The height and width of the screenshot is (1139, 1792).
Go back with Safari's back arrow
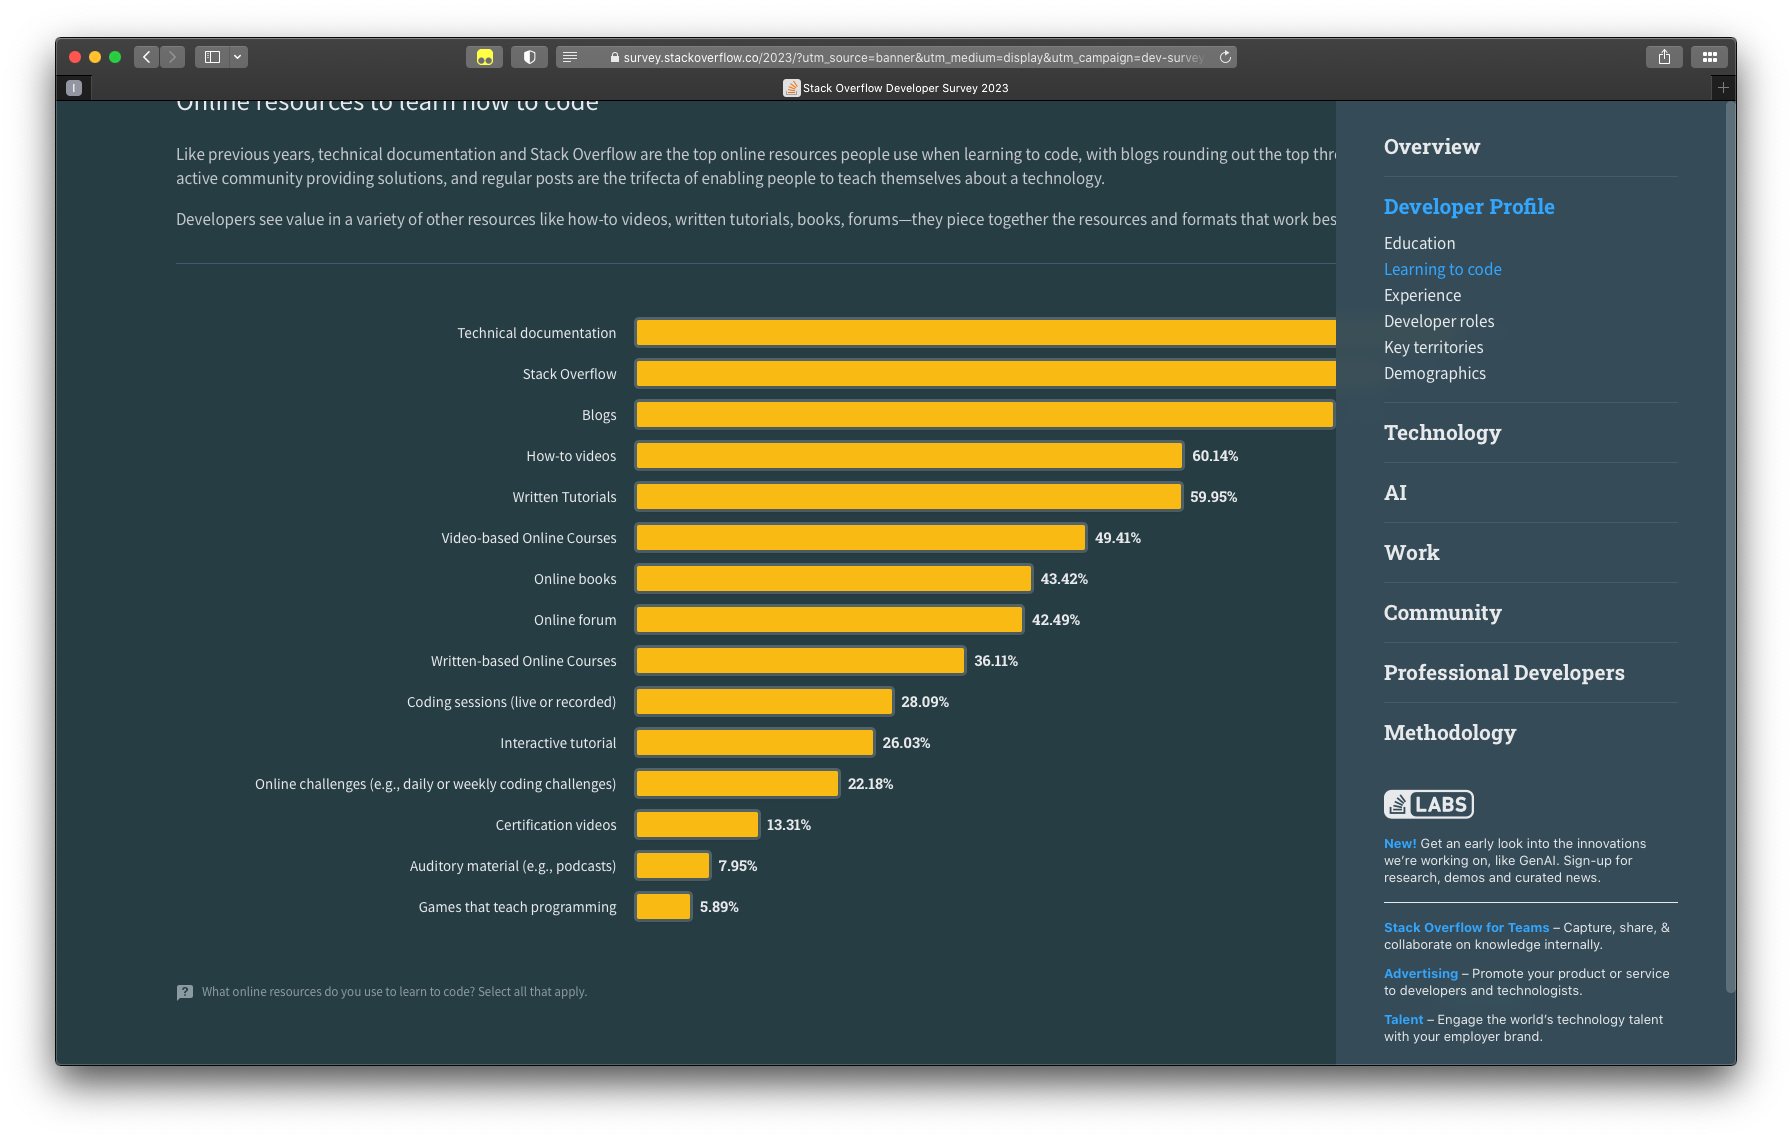[147, 57]
